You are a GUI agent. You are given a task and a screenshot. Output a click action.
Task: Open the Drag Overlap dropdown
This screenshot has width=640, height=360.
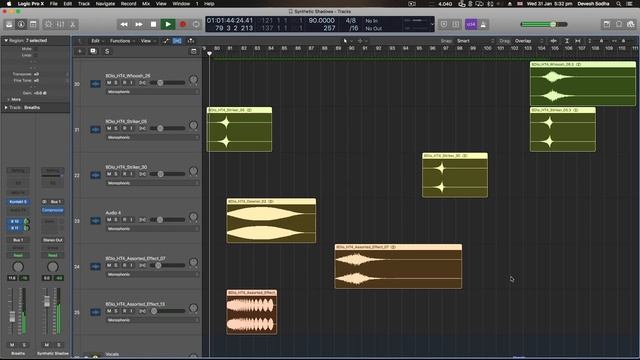point(529,41)
